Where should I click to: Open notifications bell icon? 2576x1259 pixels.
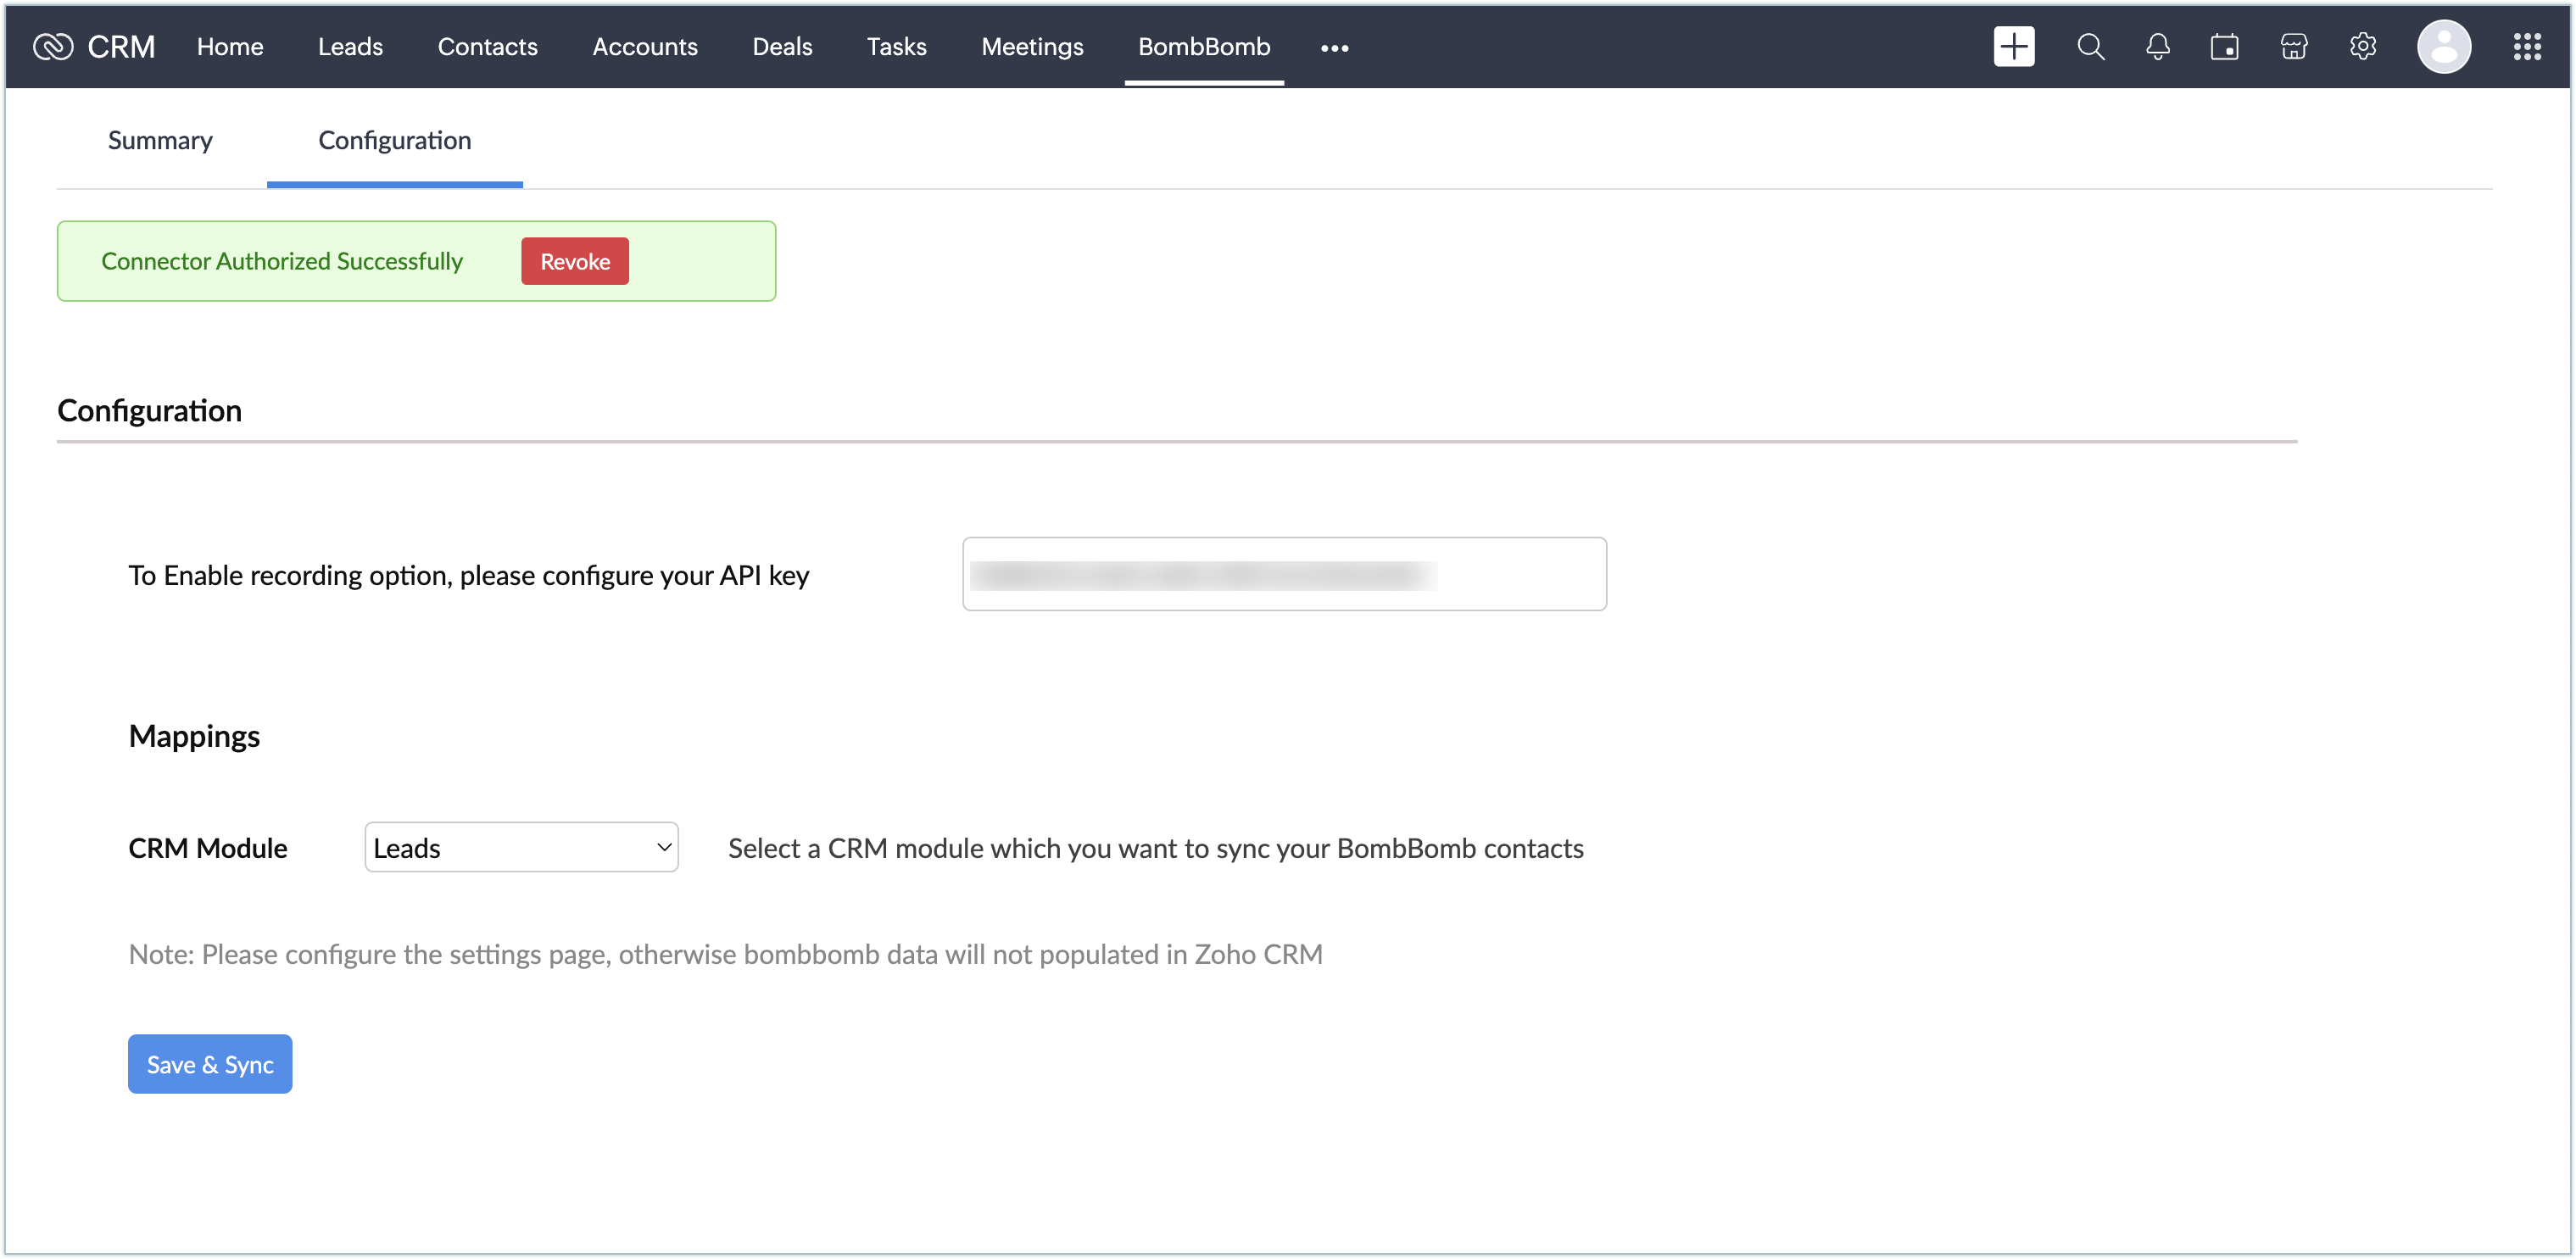(2157, 47)
